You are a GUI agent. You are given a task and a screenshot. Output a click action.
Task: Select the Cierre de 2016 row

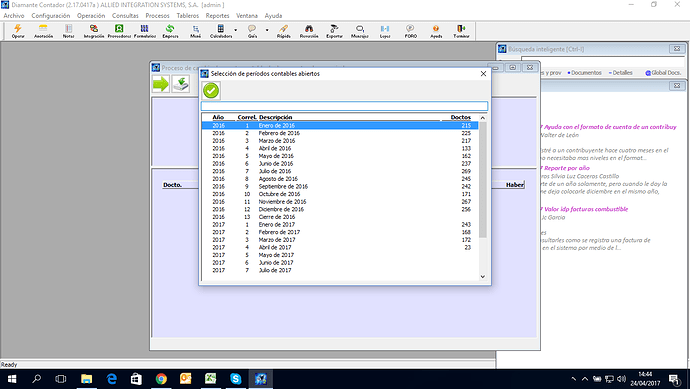(x=340, y=217)
